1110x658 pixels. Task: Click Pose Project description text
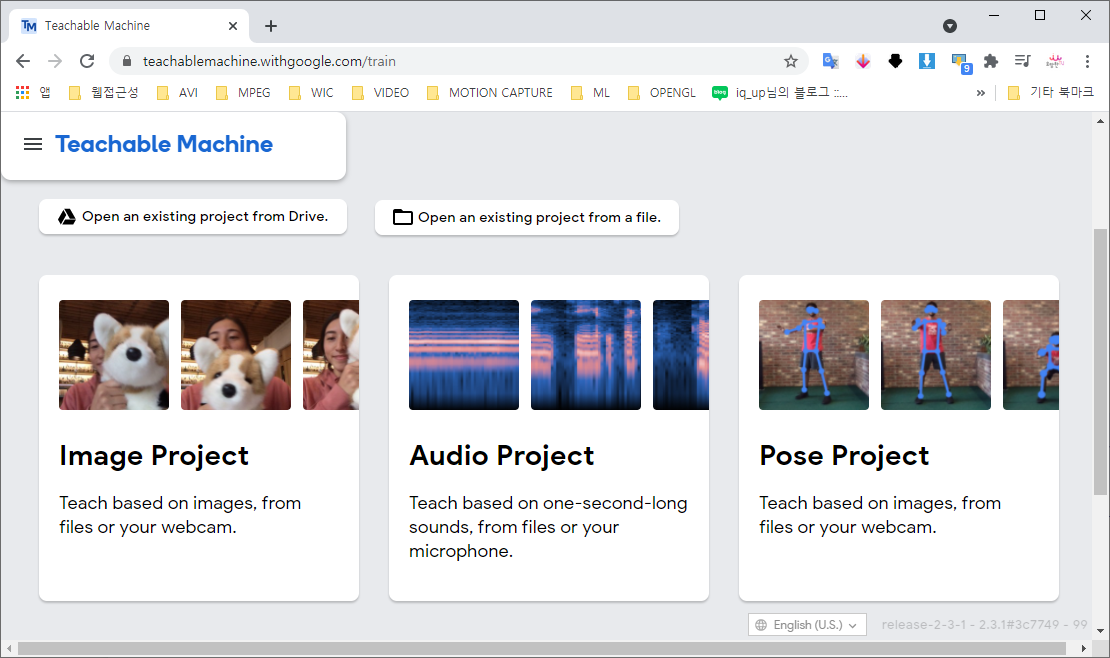click(880, 515)
